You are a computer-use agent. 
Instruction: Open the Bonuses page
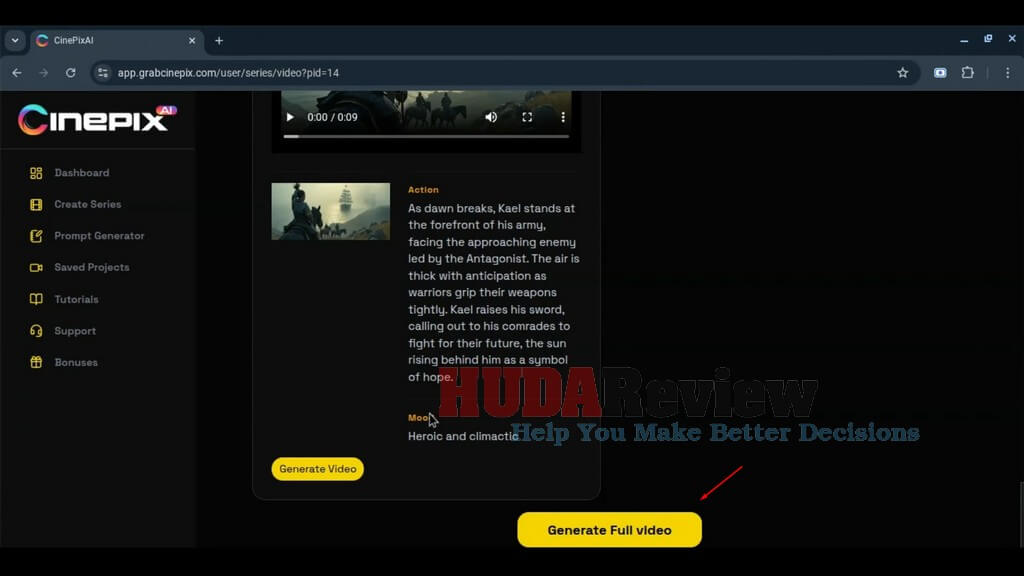click(x=76, y=362)
